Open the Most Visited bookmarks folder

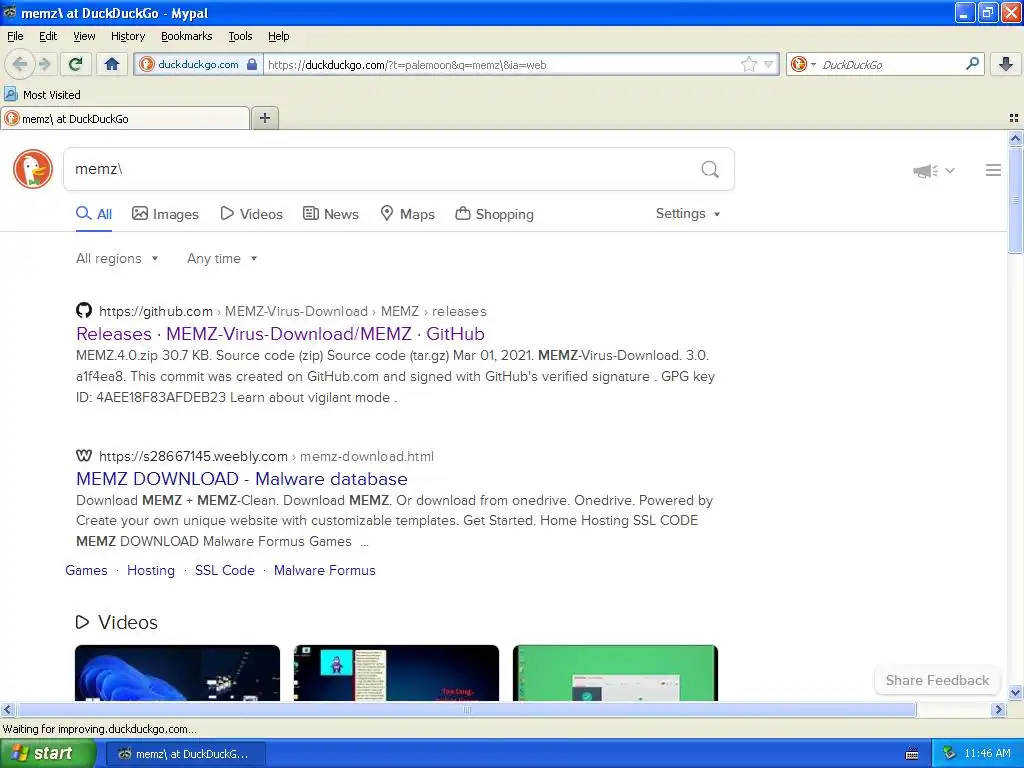(42, 95)
